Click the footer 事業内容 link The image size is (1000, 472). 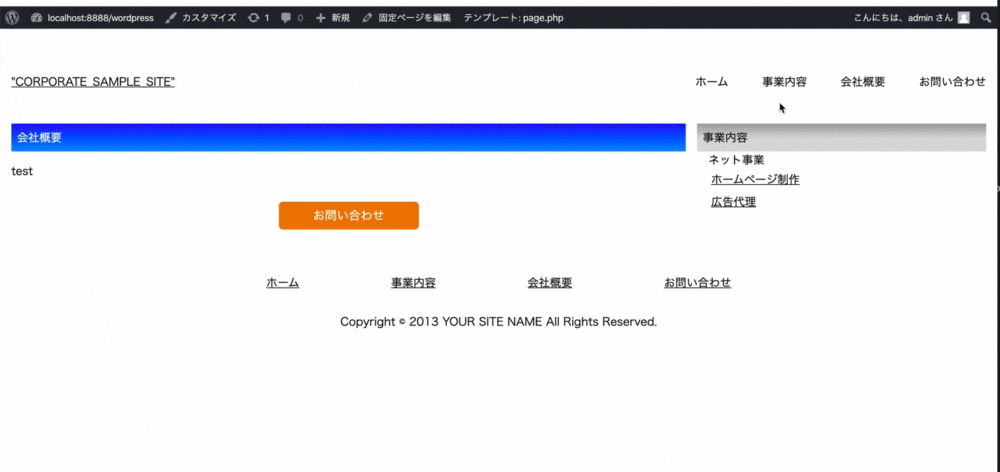pos(413,283)
